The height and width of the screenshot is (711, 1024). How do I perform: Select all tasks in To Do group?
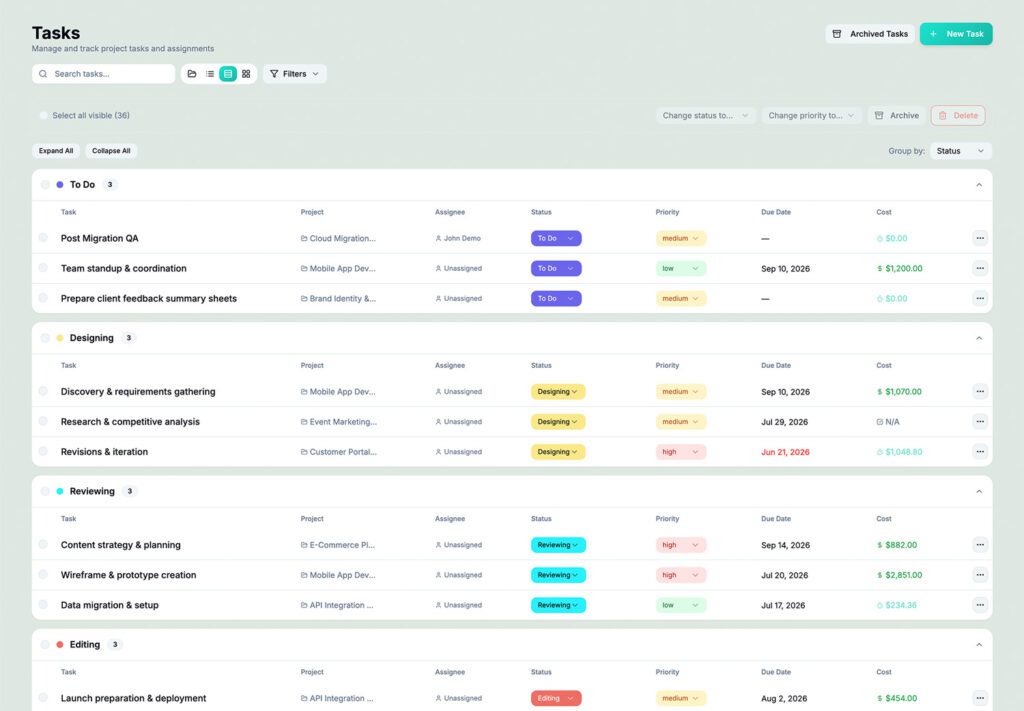45,185
